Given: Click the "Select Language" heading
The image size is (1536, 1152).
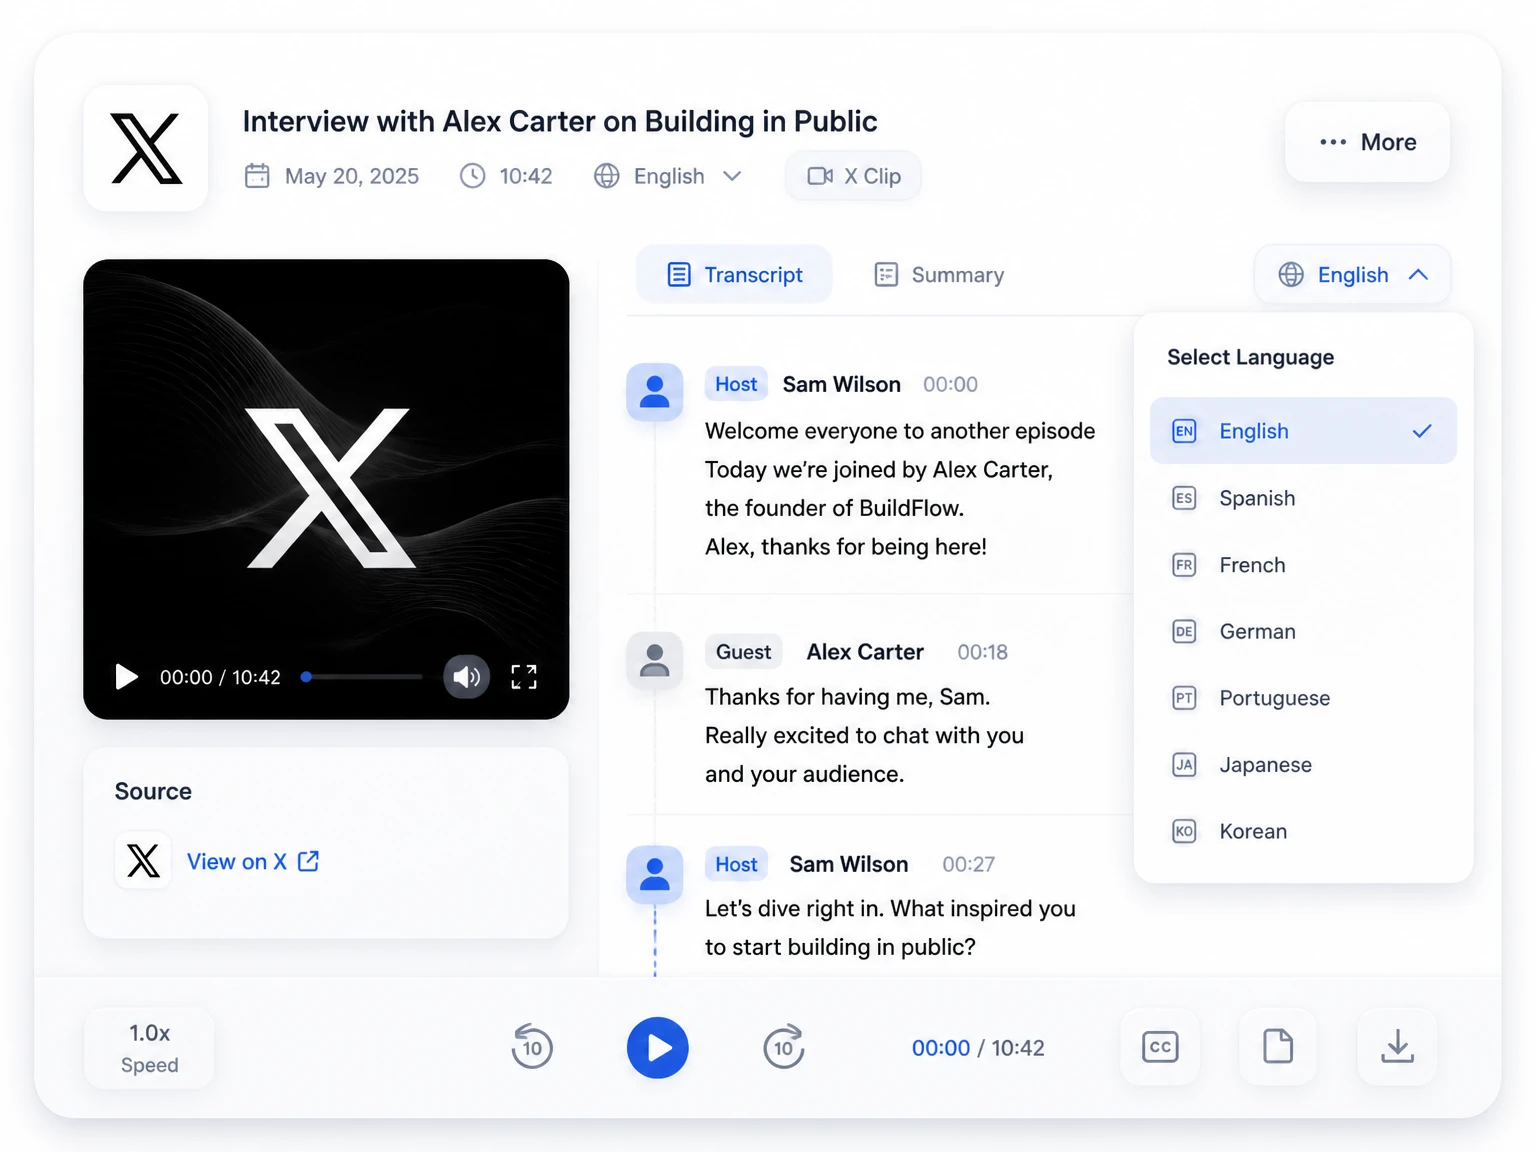Looking at the screenshot, I should click(1250, 357).
